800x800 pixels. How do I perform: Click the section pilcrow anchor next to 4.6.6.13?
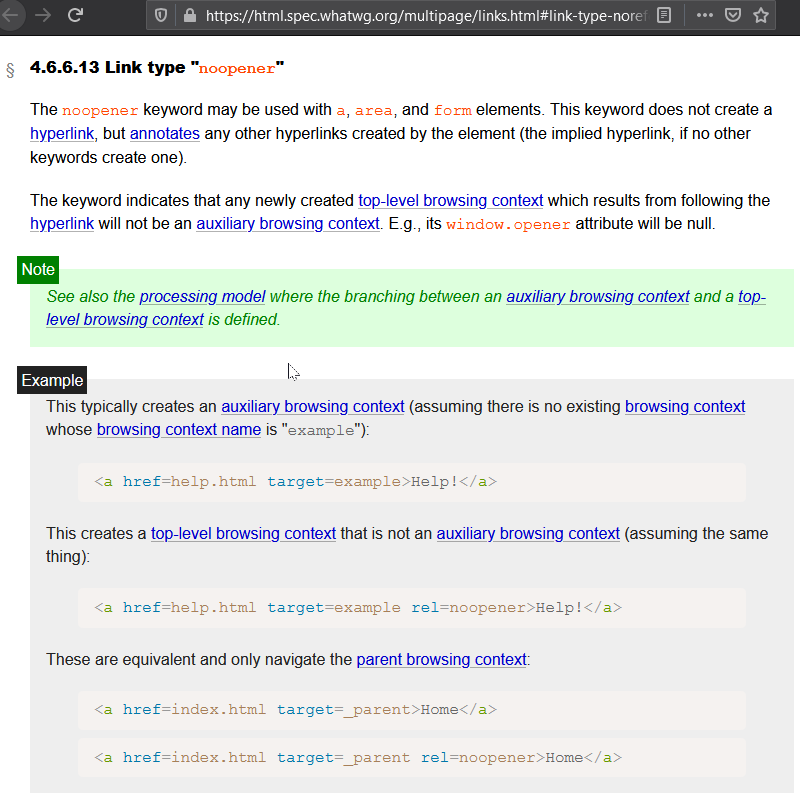[x=9, y=68]
